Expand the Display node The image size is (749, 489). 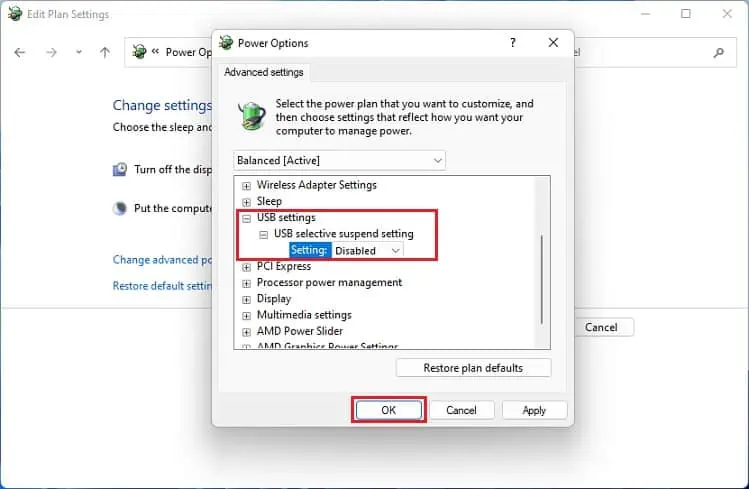point(246,299)
